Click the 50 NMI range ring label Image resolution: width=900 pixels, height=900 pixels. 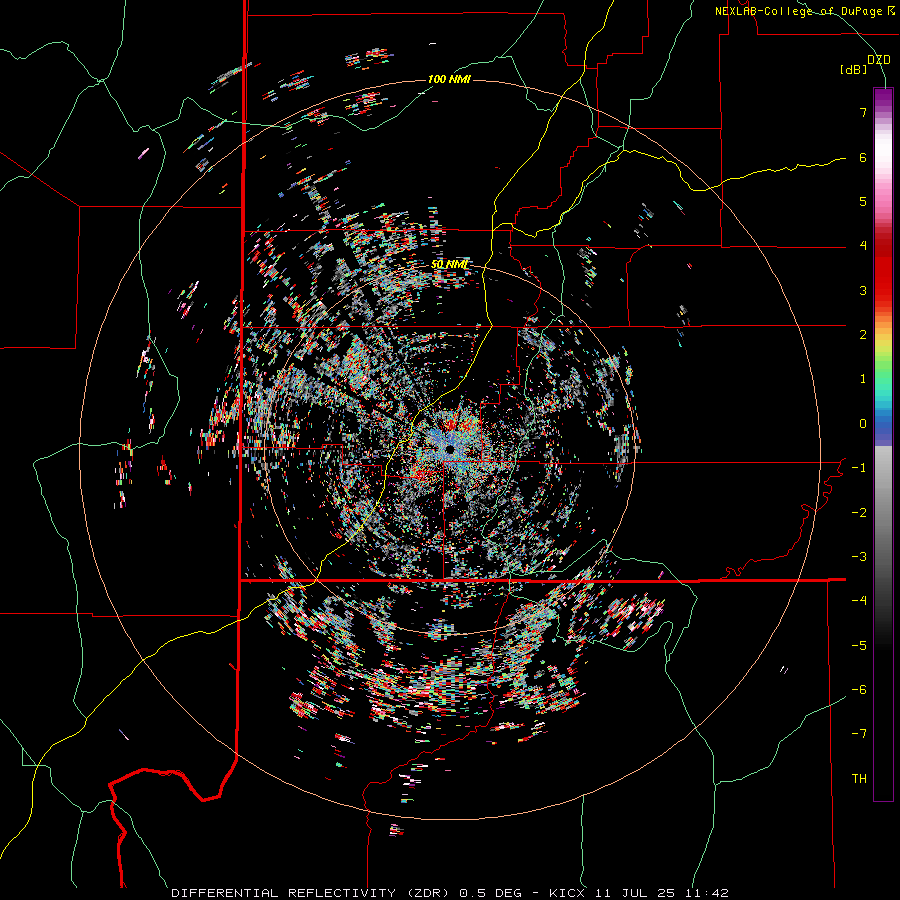(x=449, y=265)
